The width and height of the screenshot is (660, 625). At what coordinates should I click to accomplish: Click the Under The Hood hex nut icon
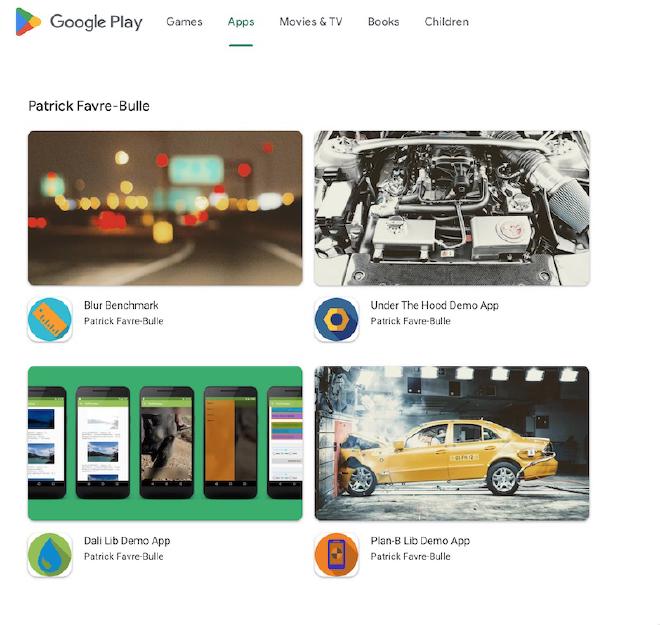tap(336, 320)
